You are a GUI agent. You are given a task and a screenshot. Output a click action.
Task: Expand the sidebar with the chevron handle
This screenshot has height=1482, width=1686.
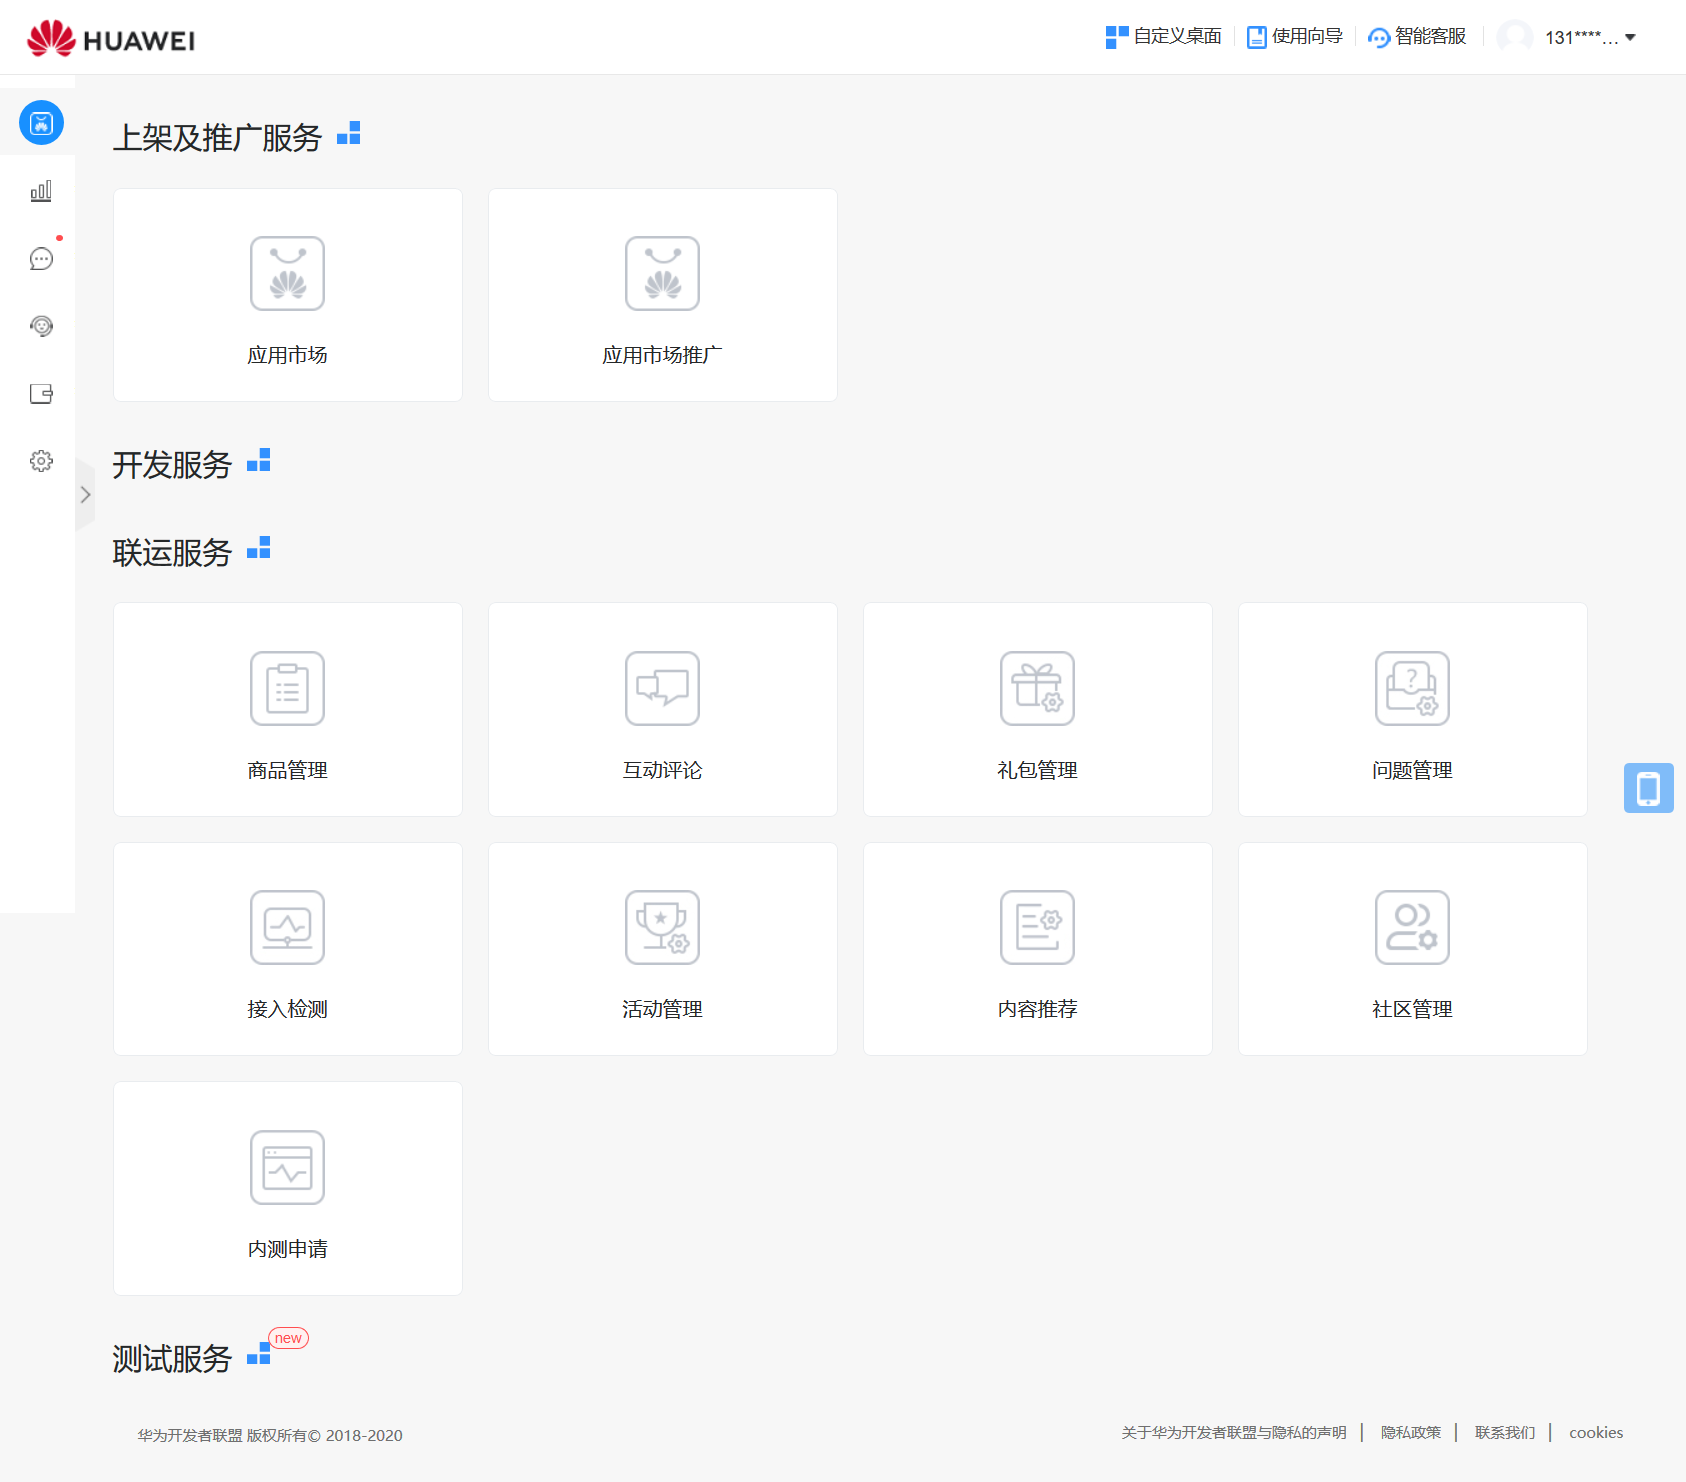[85, 495]
